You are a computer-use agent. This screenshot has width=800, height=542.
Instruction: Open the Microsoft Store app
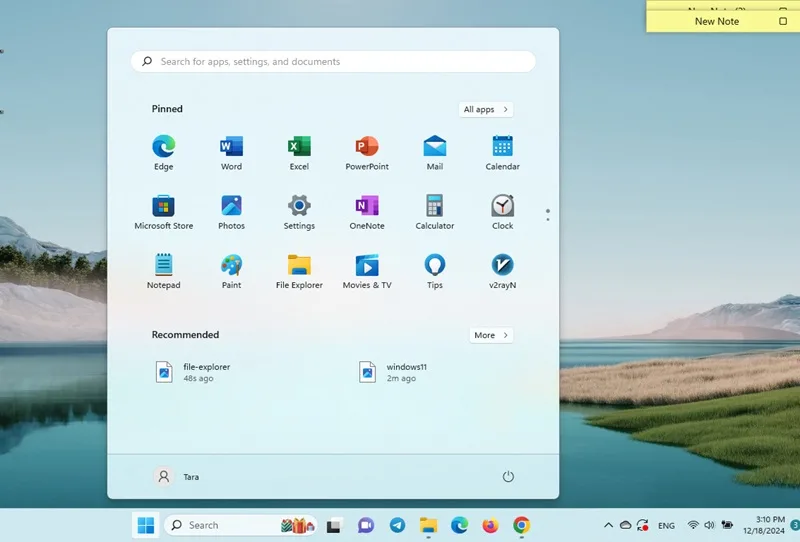coord(164,212)
